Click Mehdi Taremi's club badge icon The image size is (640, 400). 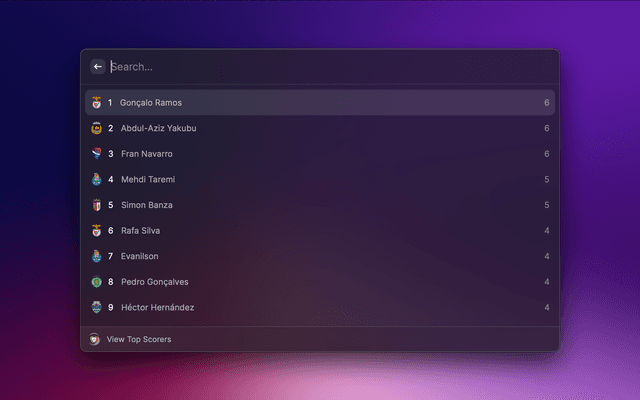click(x=96, y=180)
